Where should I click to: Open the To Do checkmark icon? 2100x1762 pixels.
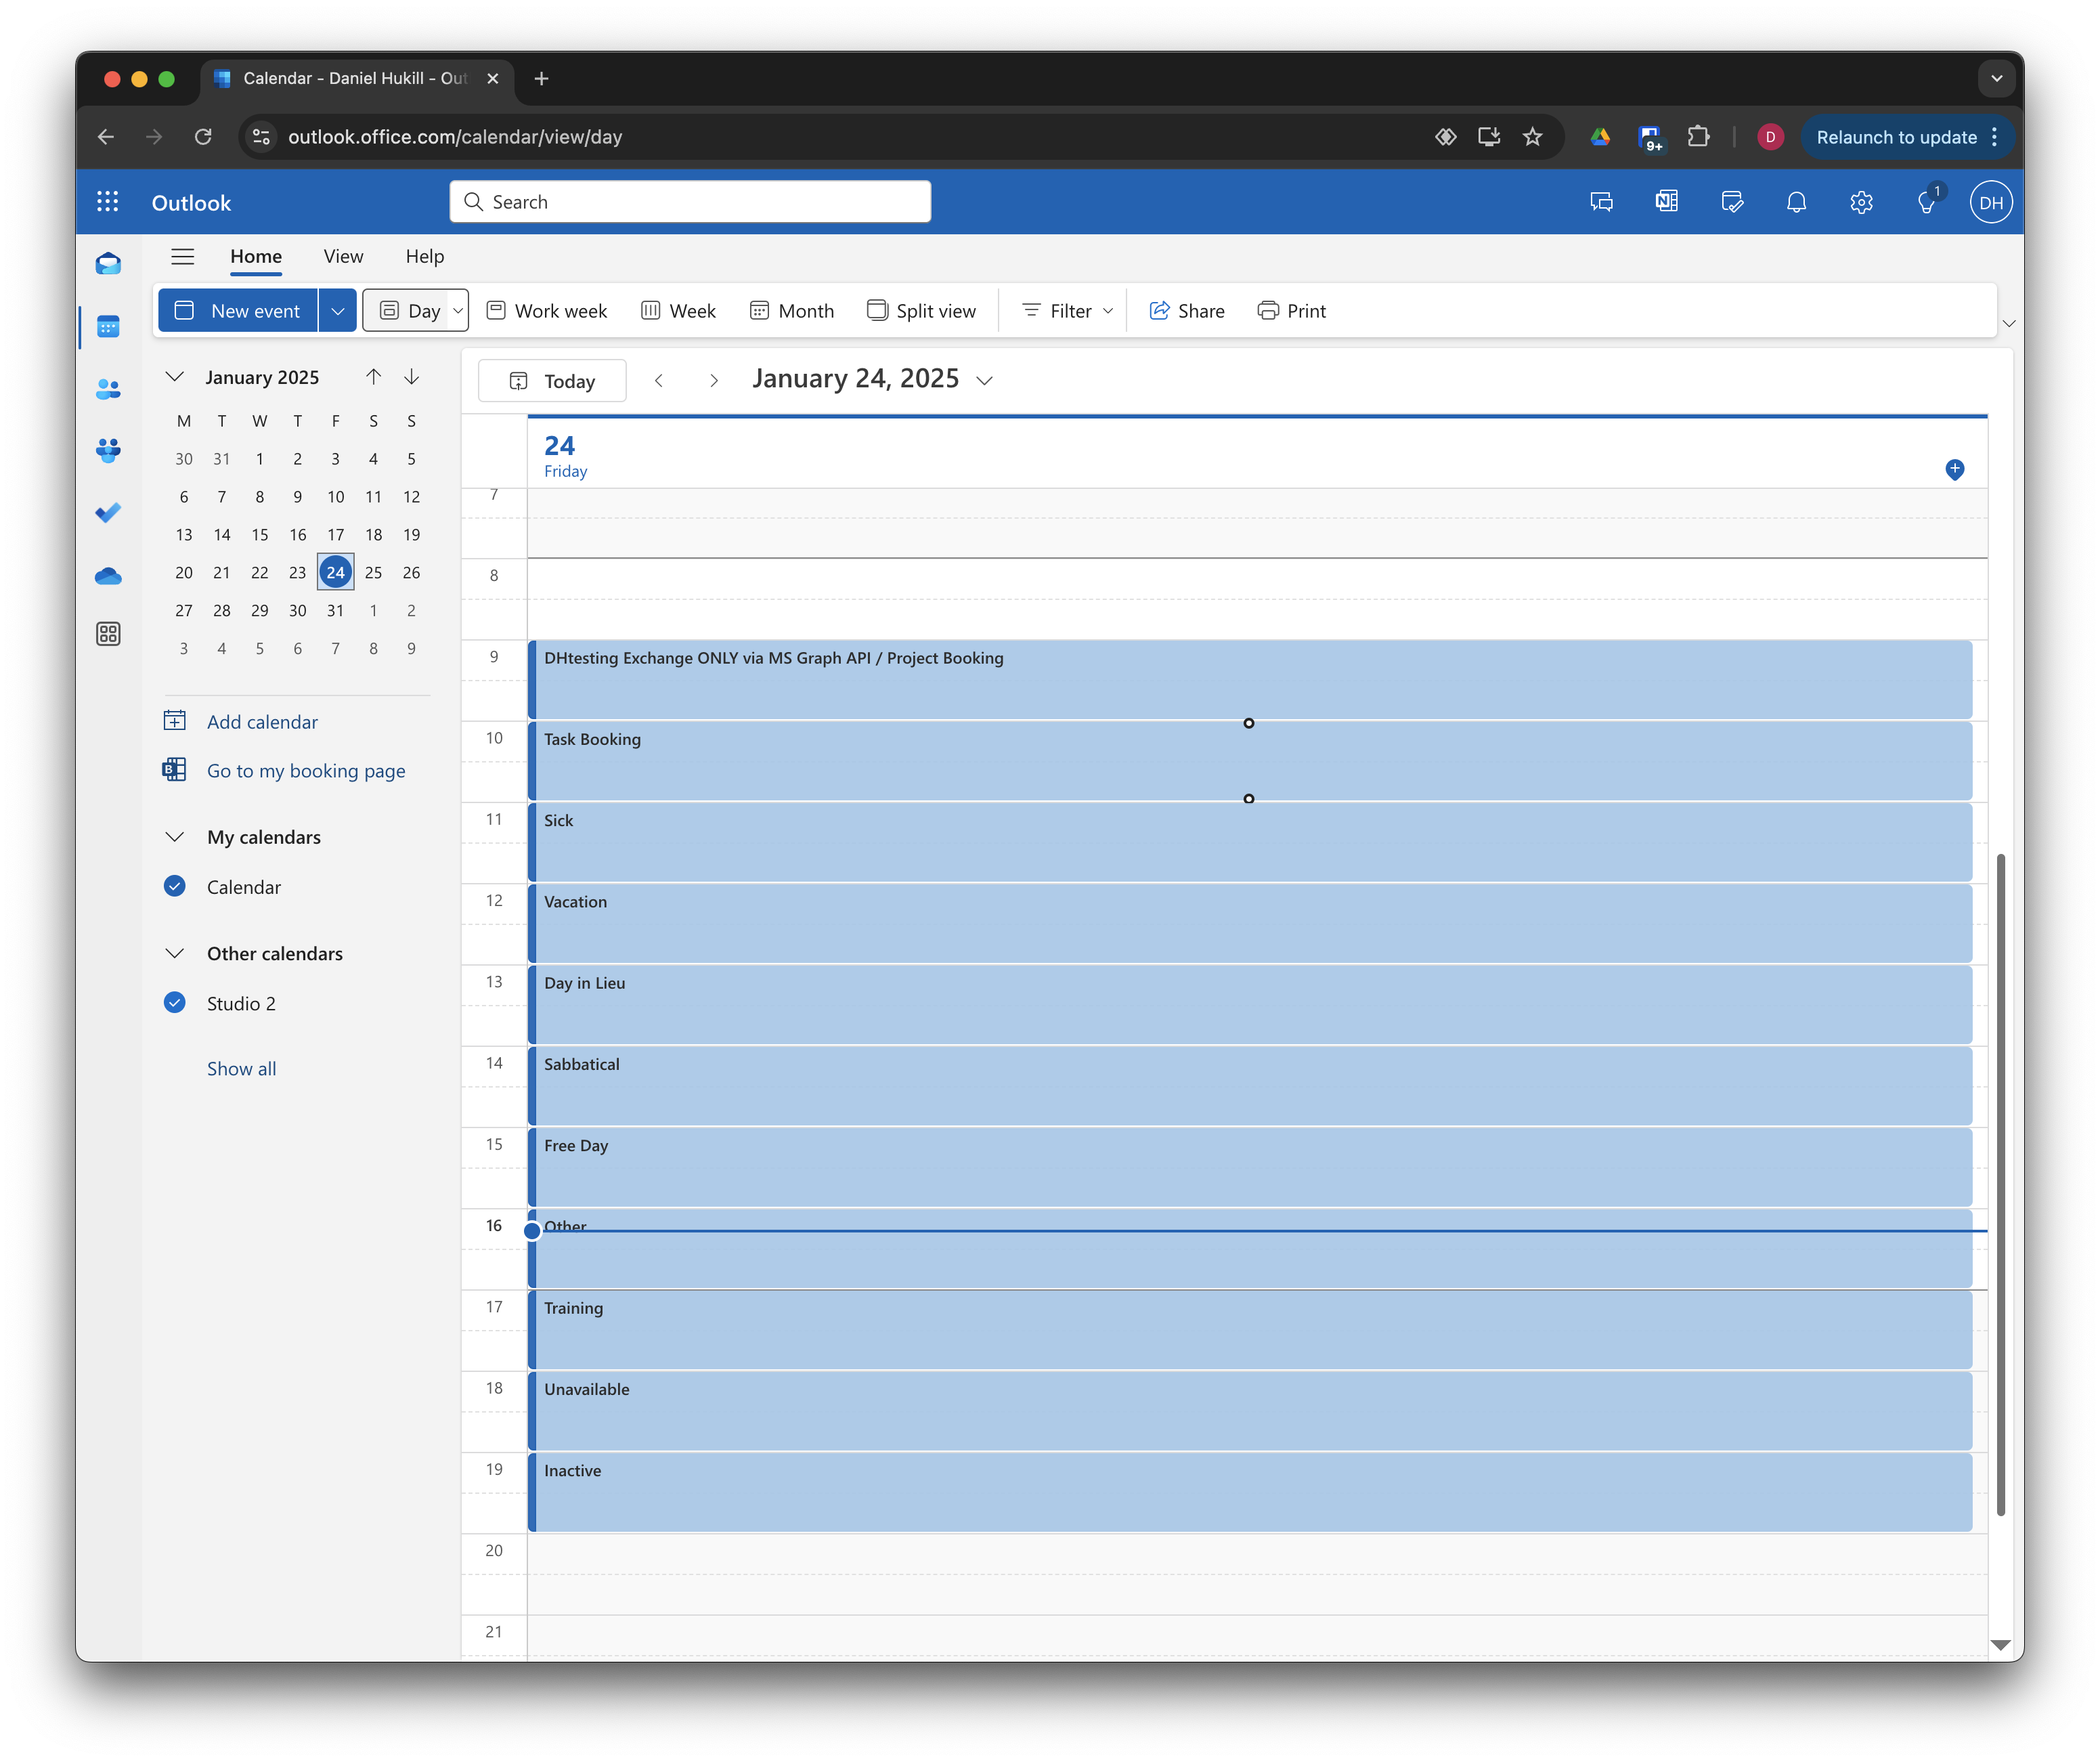tap(108, 513)
